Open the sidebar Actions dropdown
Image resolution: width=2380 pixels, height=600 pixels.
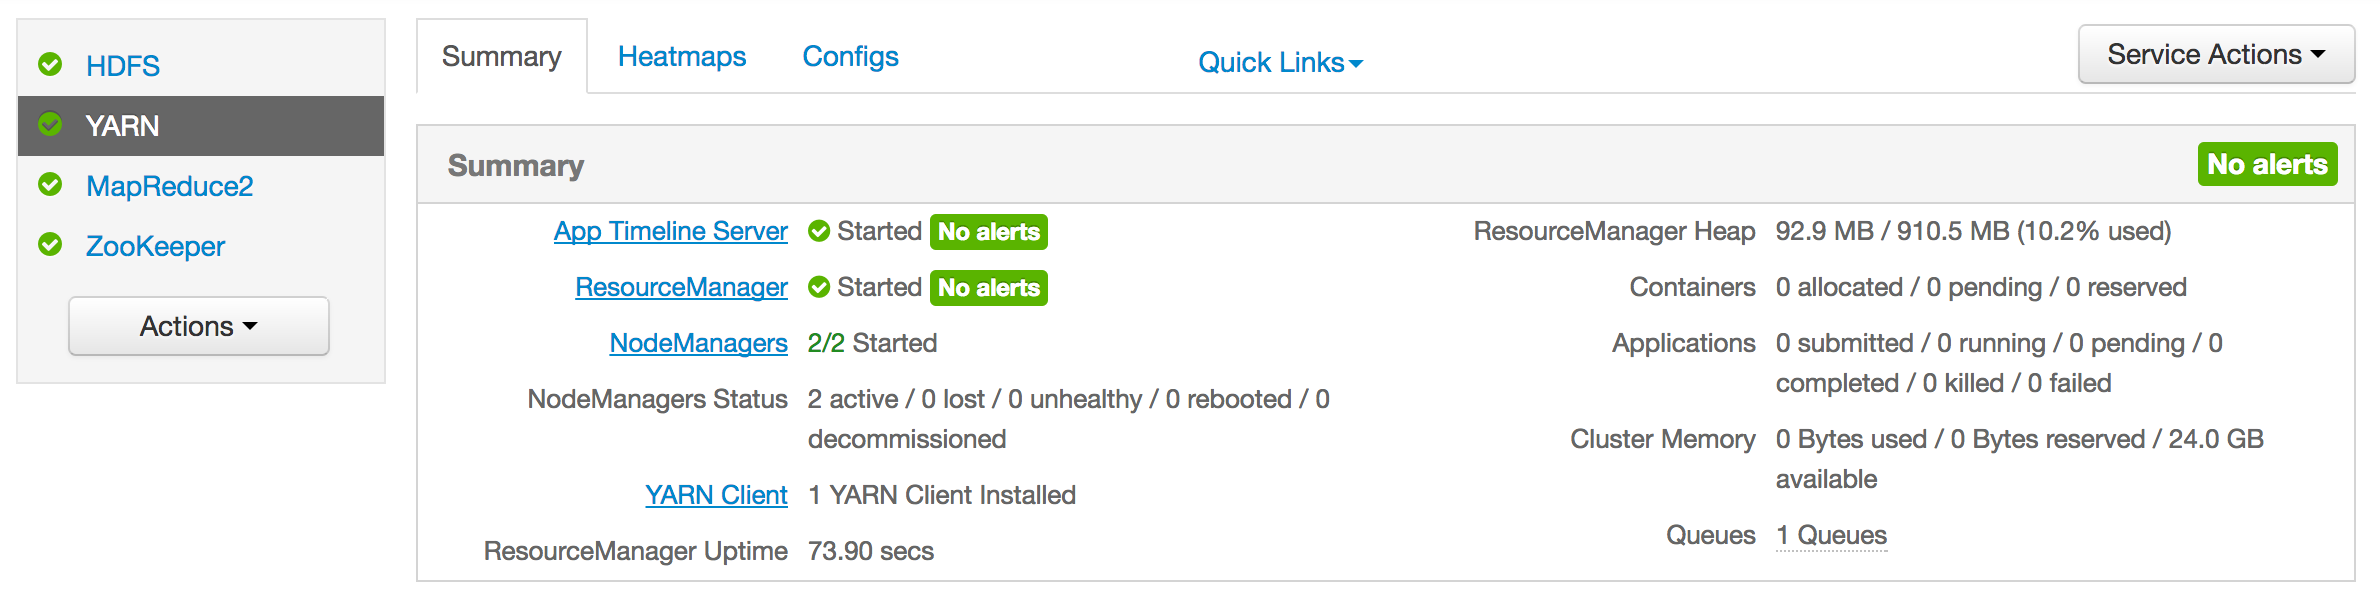[x=198, y=326]
